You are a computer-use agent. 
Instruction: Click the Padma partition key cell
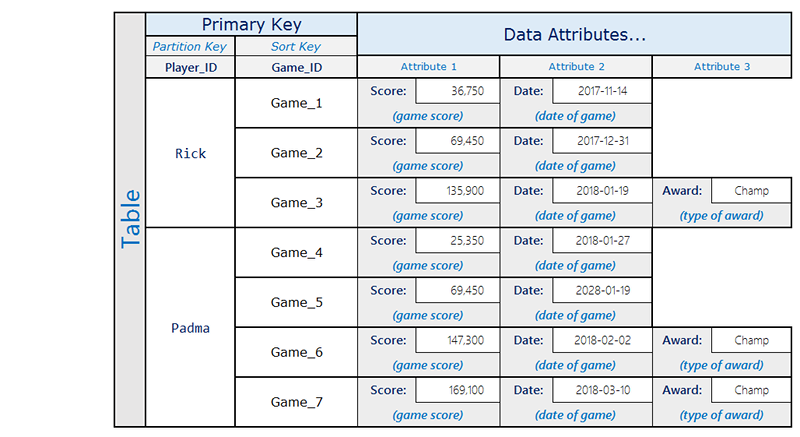[190, 328]
